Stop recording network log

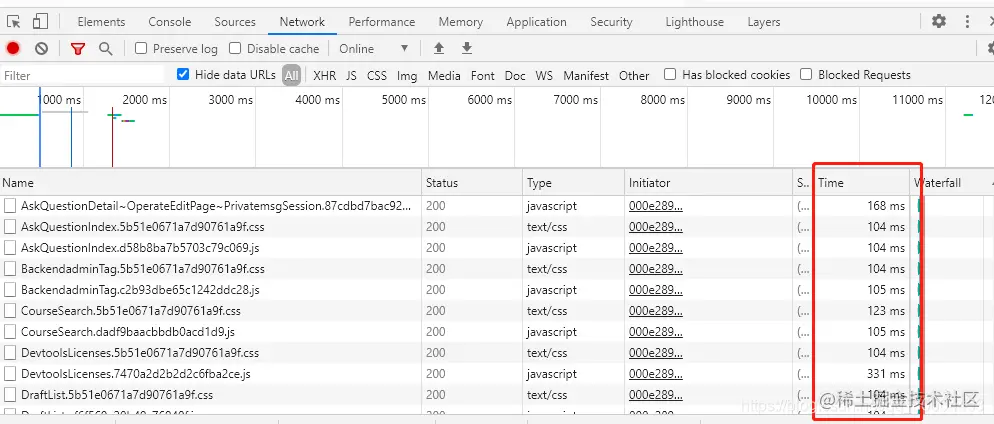[13, 48]
